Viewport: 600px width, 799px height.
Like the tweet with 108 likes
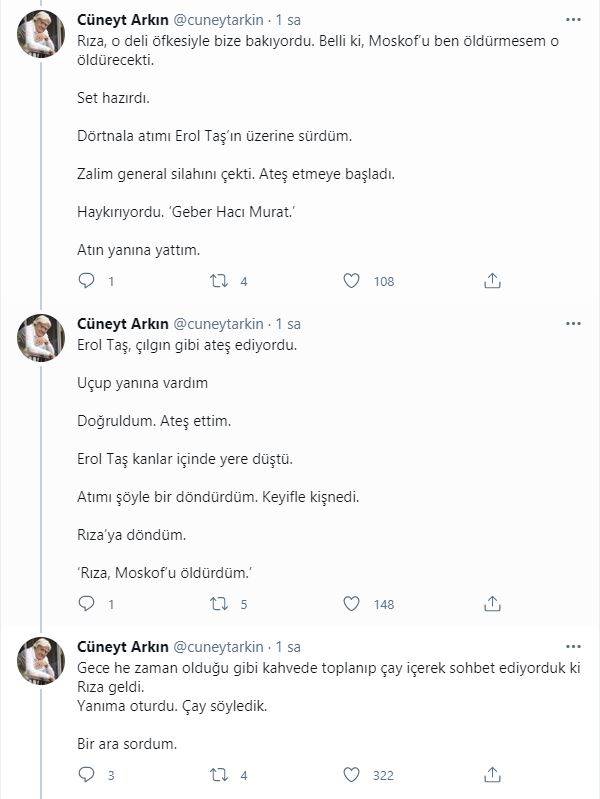coord(351,281)
